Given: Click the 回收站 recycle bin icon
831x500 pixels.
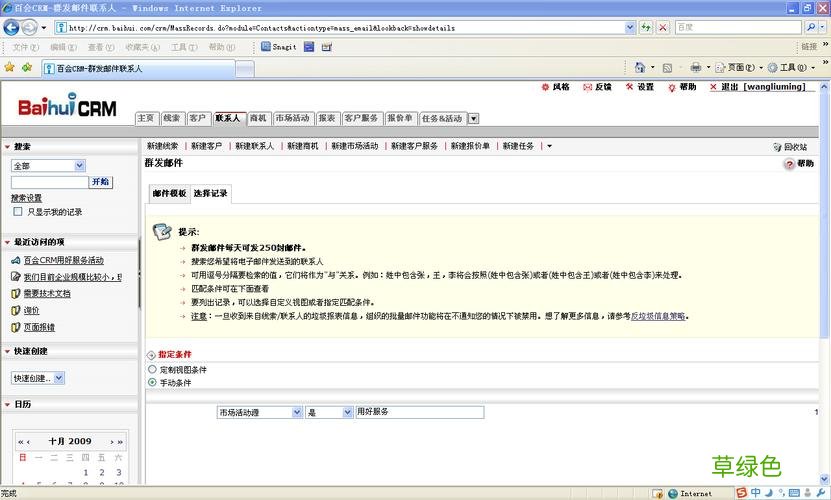Looking at the screenshot, I should click(x=777, y=147).
